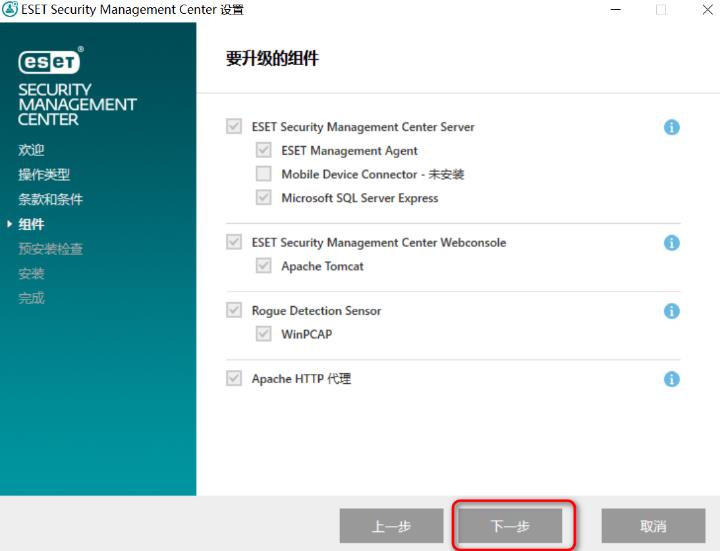Image resolution: width=720 pixels, height=551 pixels.
Task: Toggle Rogue Detection Sensor checkbox
Action: pos(234,310)
